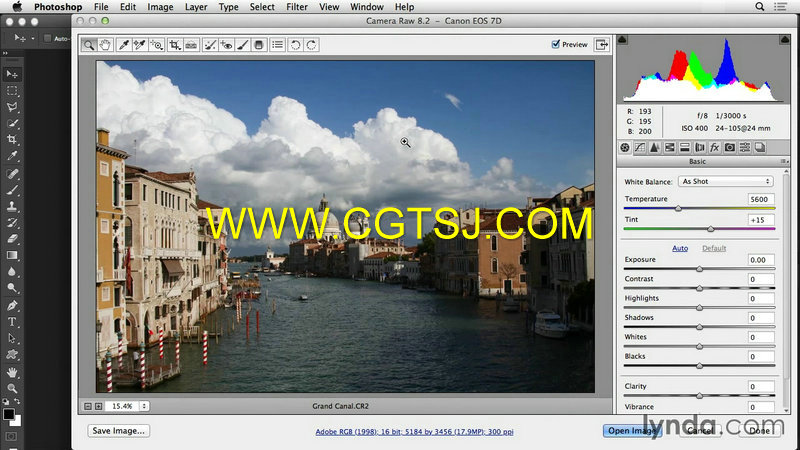Open the Layer menu
This screenshot has width=800, height=450.
(196, 7)
